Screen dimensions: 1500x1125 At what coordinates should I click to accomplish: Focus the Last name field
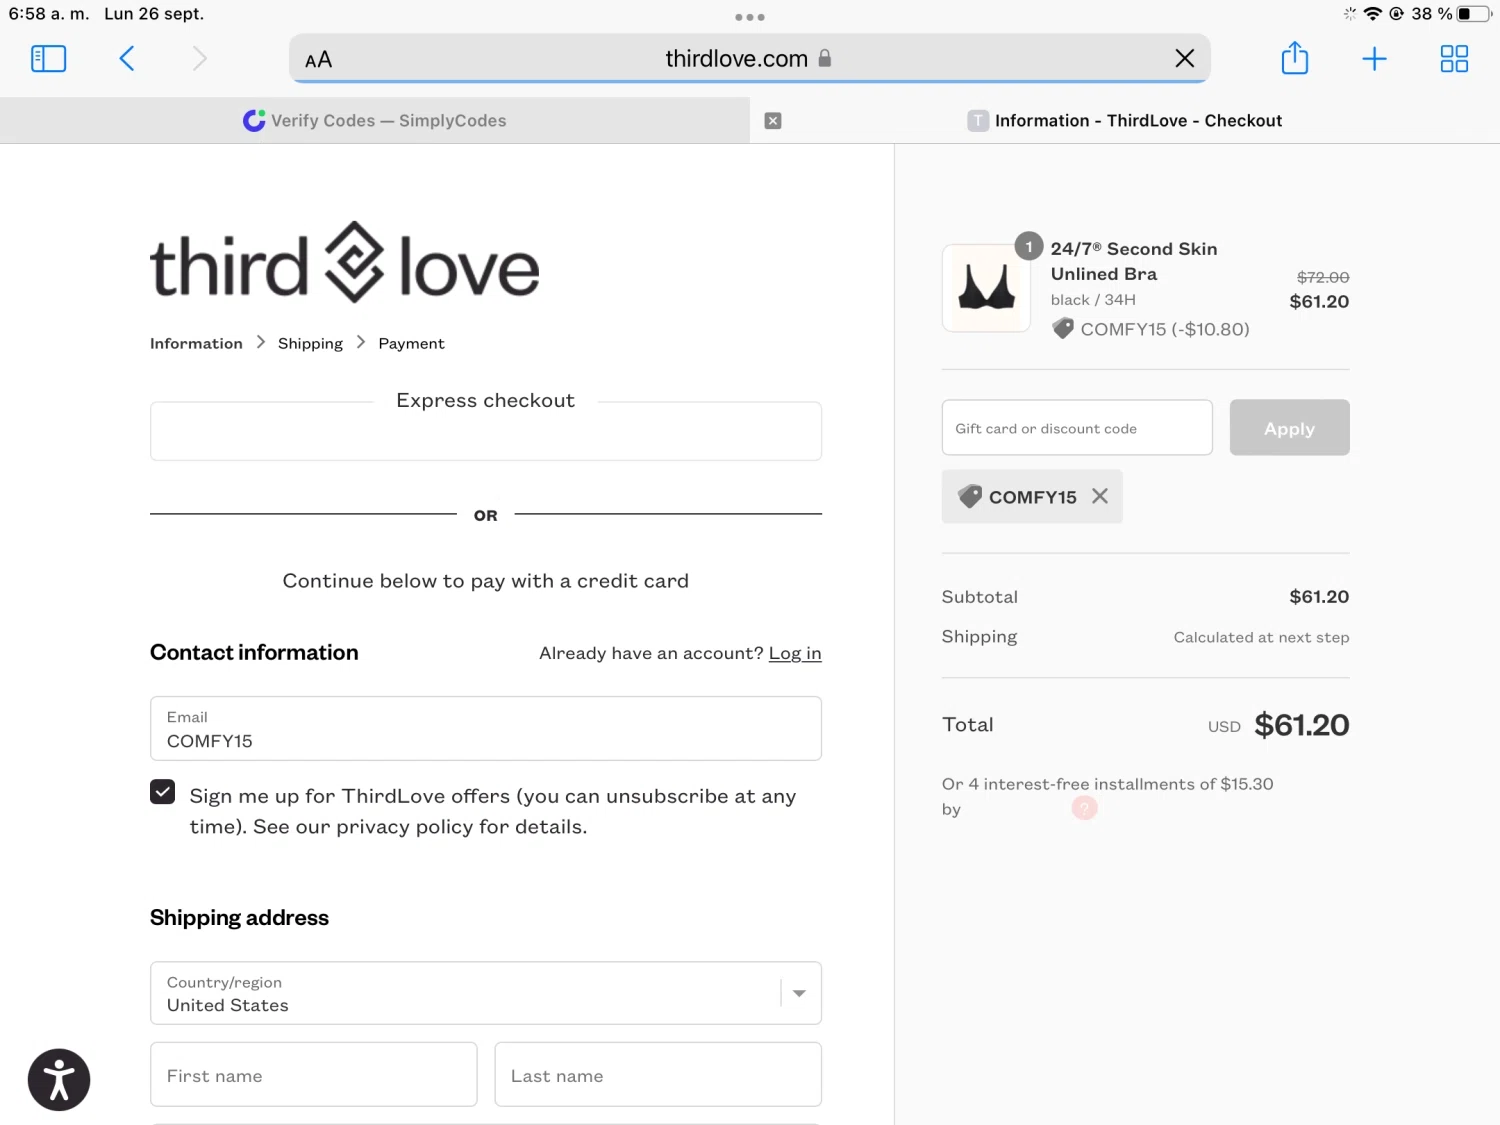click(x=658, y=1075)
